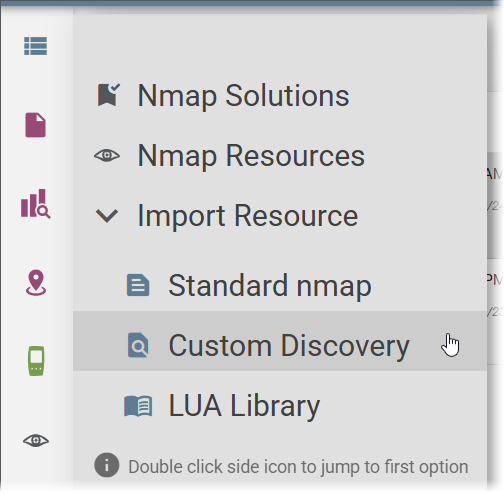
Task: Click the eye icon beside Nmap Resources
Action: 107,155
